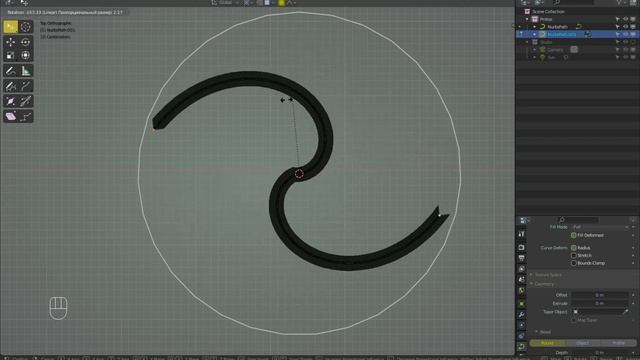This screenshot has width=640, height=360.
Task: Open the World properties tab
Action: coord(521,290)
